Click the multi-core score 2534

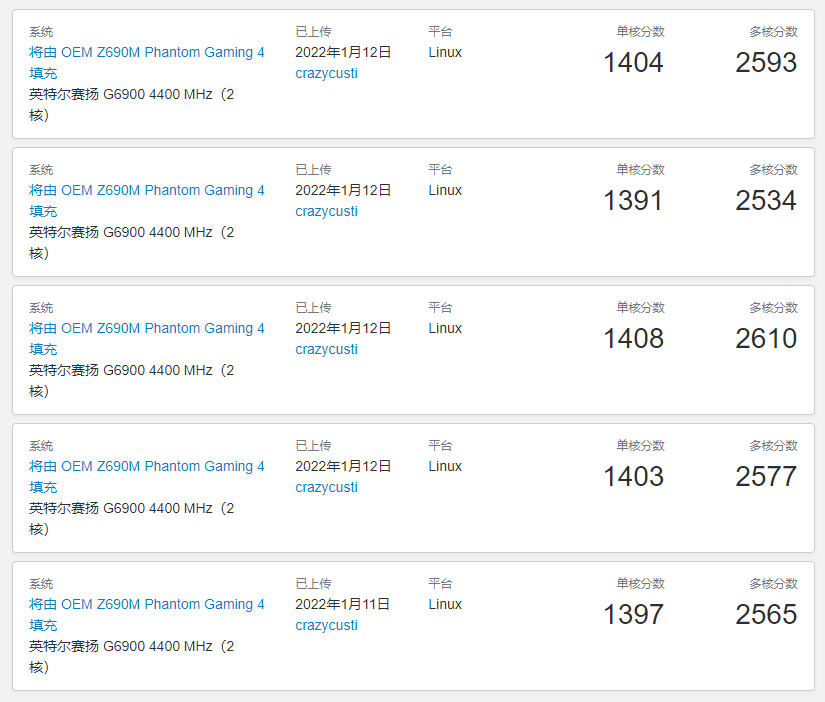pos(766,201)
